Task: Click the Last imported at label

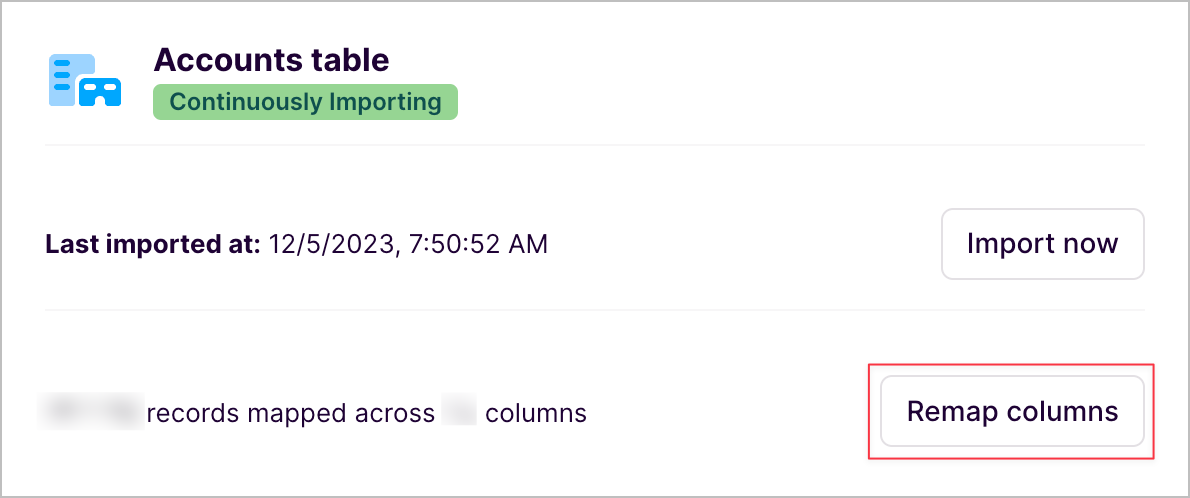Action: pos(153,244)
